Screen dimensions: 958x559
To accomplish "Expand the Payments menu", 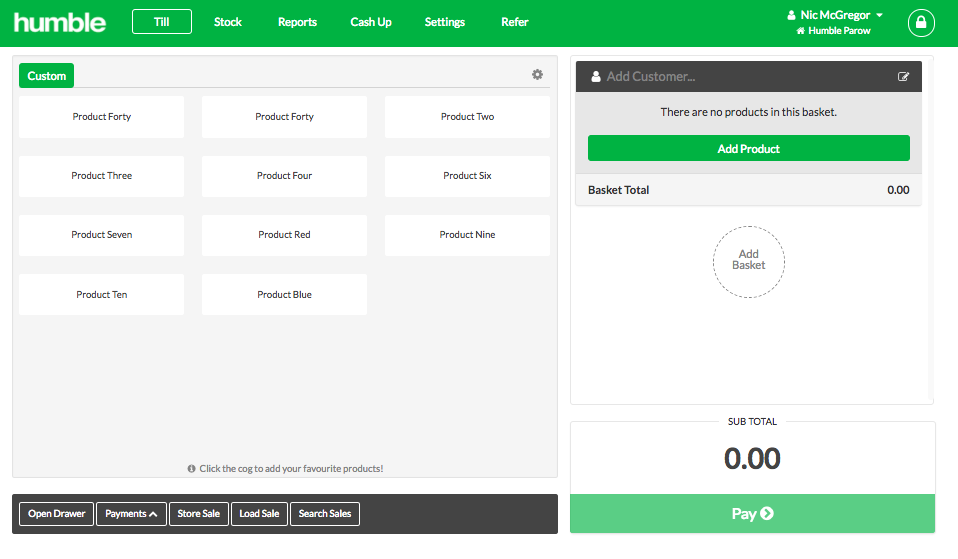I will coord(131,514).
